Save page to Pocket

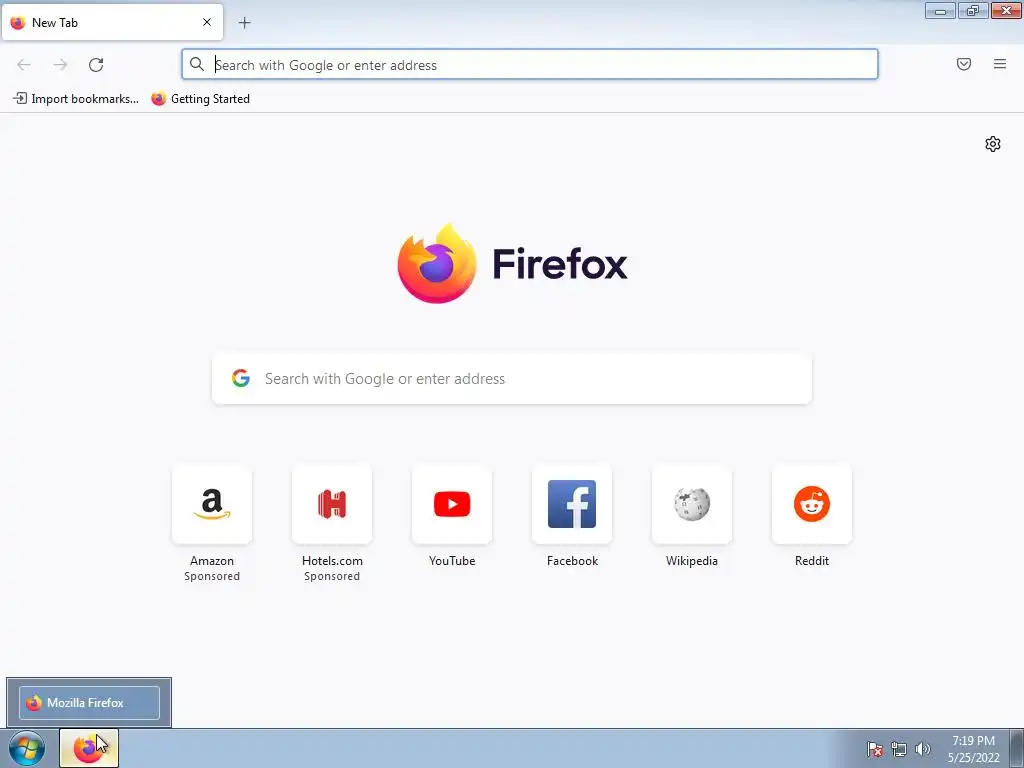(964, 64)
